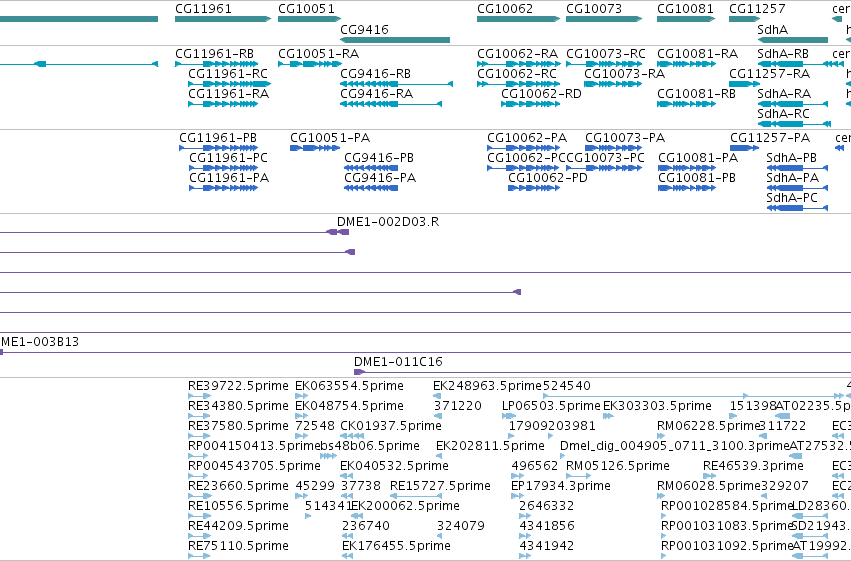Open transcript CG11961-RA label
This screenshot has width=851, height=561.
coord(228,94)
